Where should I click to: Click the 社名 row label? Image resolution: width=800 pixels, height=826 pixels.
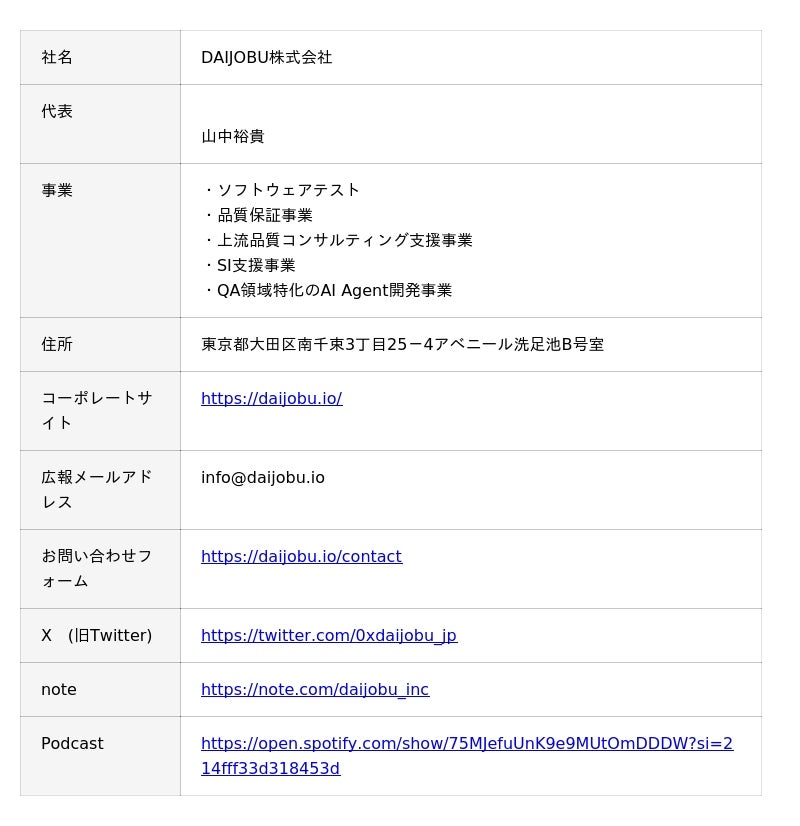57,57
